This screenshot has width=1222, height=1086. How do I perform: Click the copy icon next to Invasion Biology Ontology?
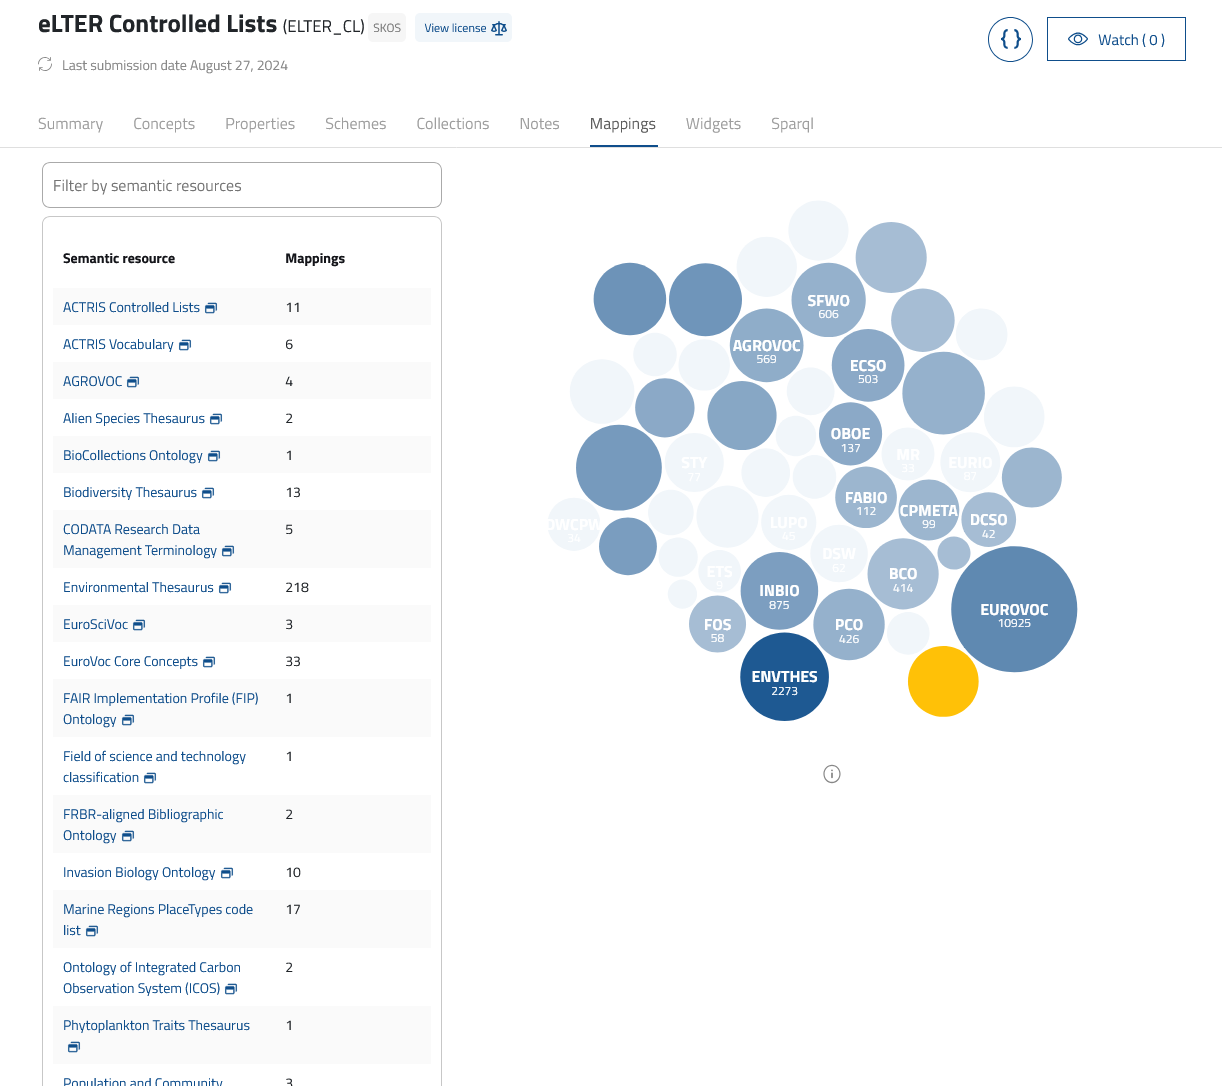pyautogui.click(x=227, y=873)
